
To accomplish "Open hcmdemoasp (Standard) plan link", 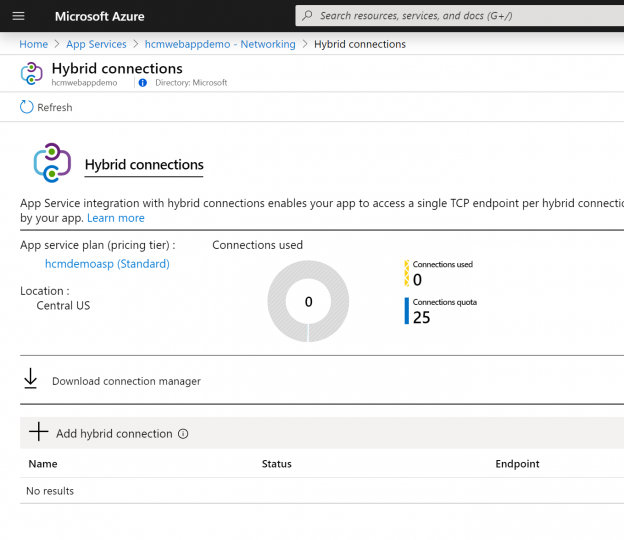I will pyautogui.click(x=107, y=264).
